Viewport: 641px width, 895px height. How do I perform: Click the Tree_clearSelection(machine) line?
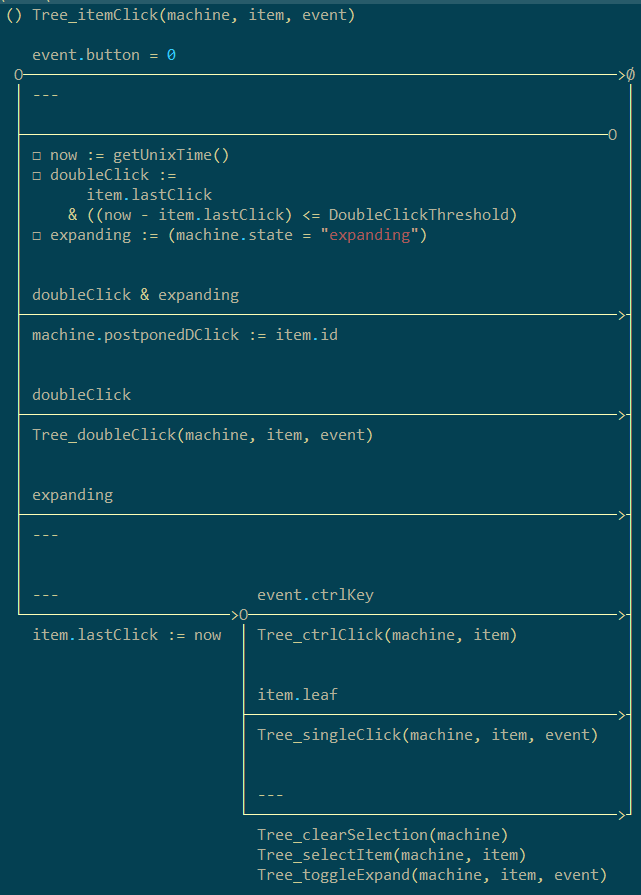point(383,835)
